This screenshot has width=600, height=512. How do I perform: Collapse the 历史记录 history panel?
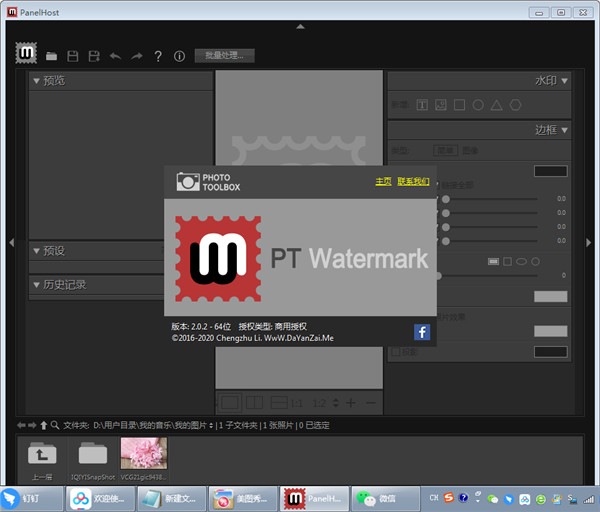coord(36,285)
